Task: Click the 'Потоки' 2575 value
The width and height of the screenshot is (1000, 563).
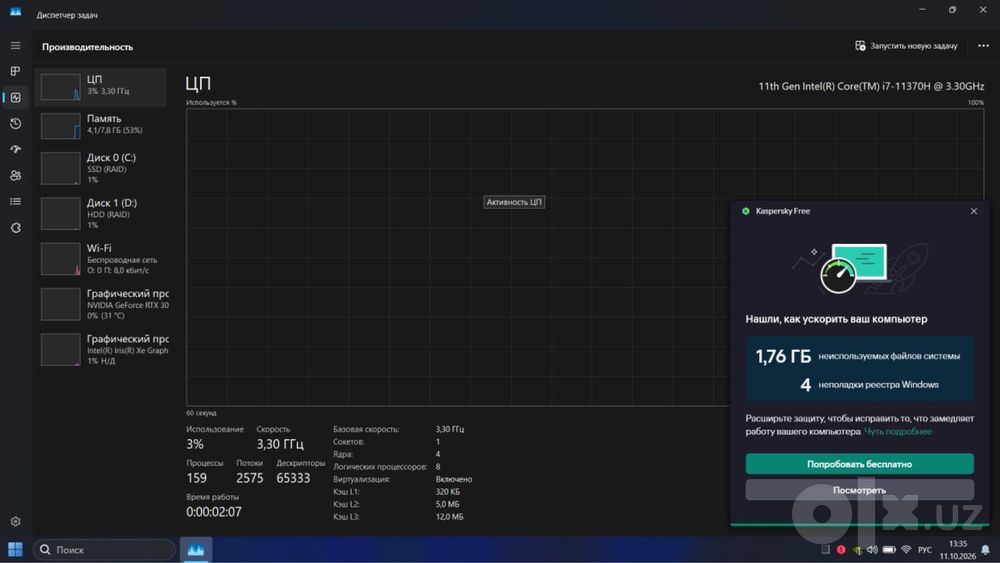Action: pyautogui.click(x=249, y=478)
